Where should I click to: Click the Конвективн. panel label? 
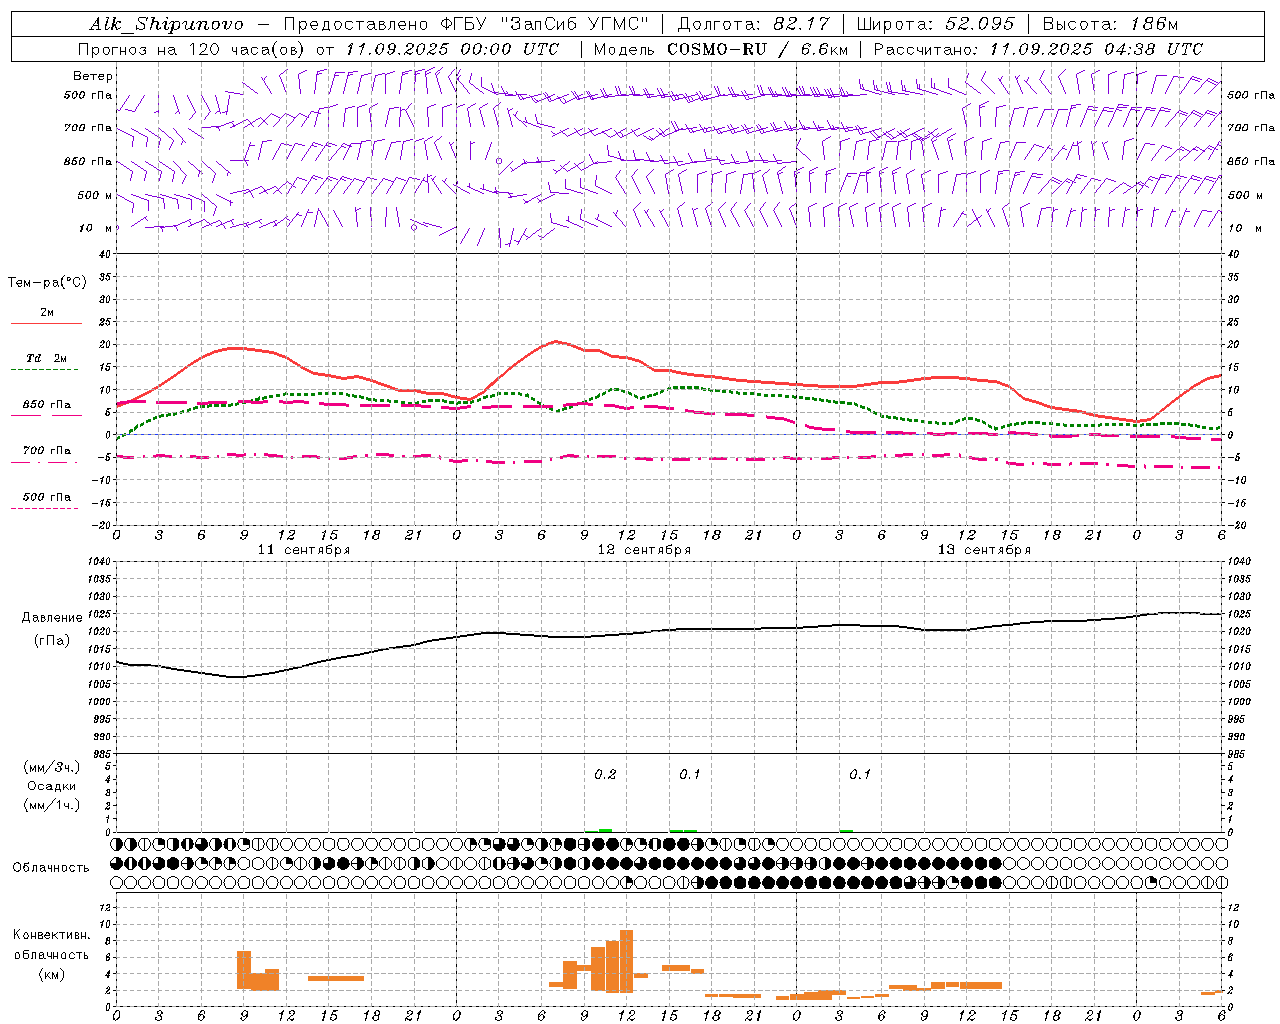coord(52,935)
